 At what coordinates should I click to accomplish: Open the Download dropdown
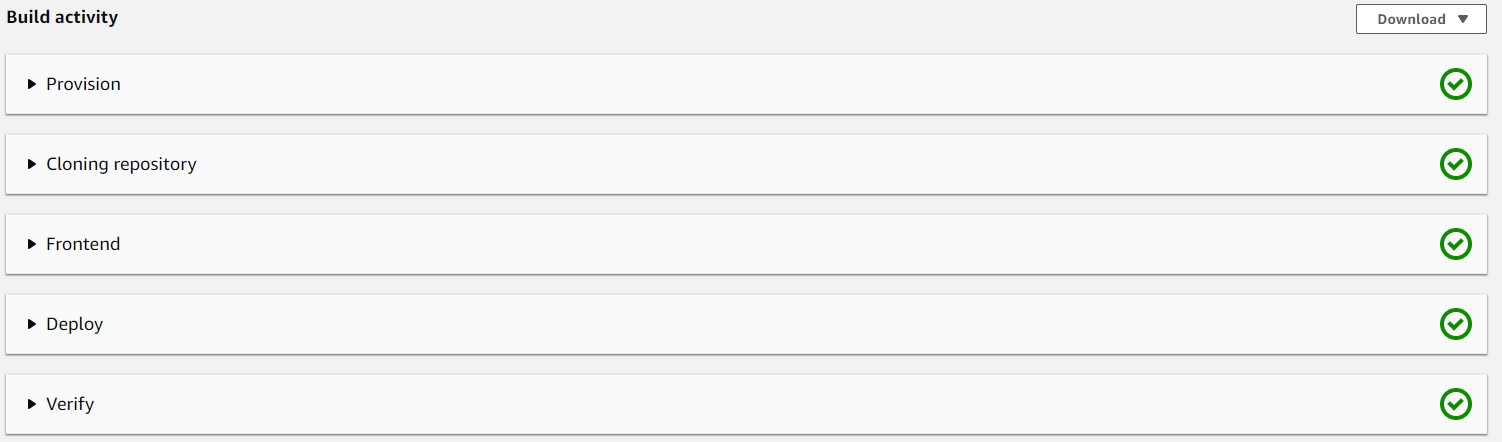coord(1420,19)
